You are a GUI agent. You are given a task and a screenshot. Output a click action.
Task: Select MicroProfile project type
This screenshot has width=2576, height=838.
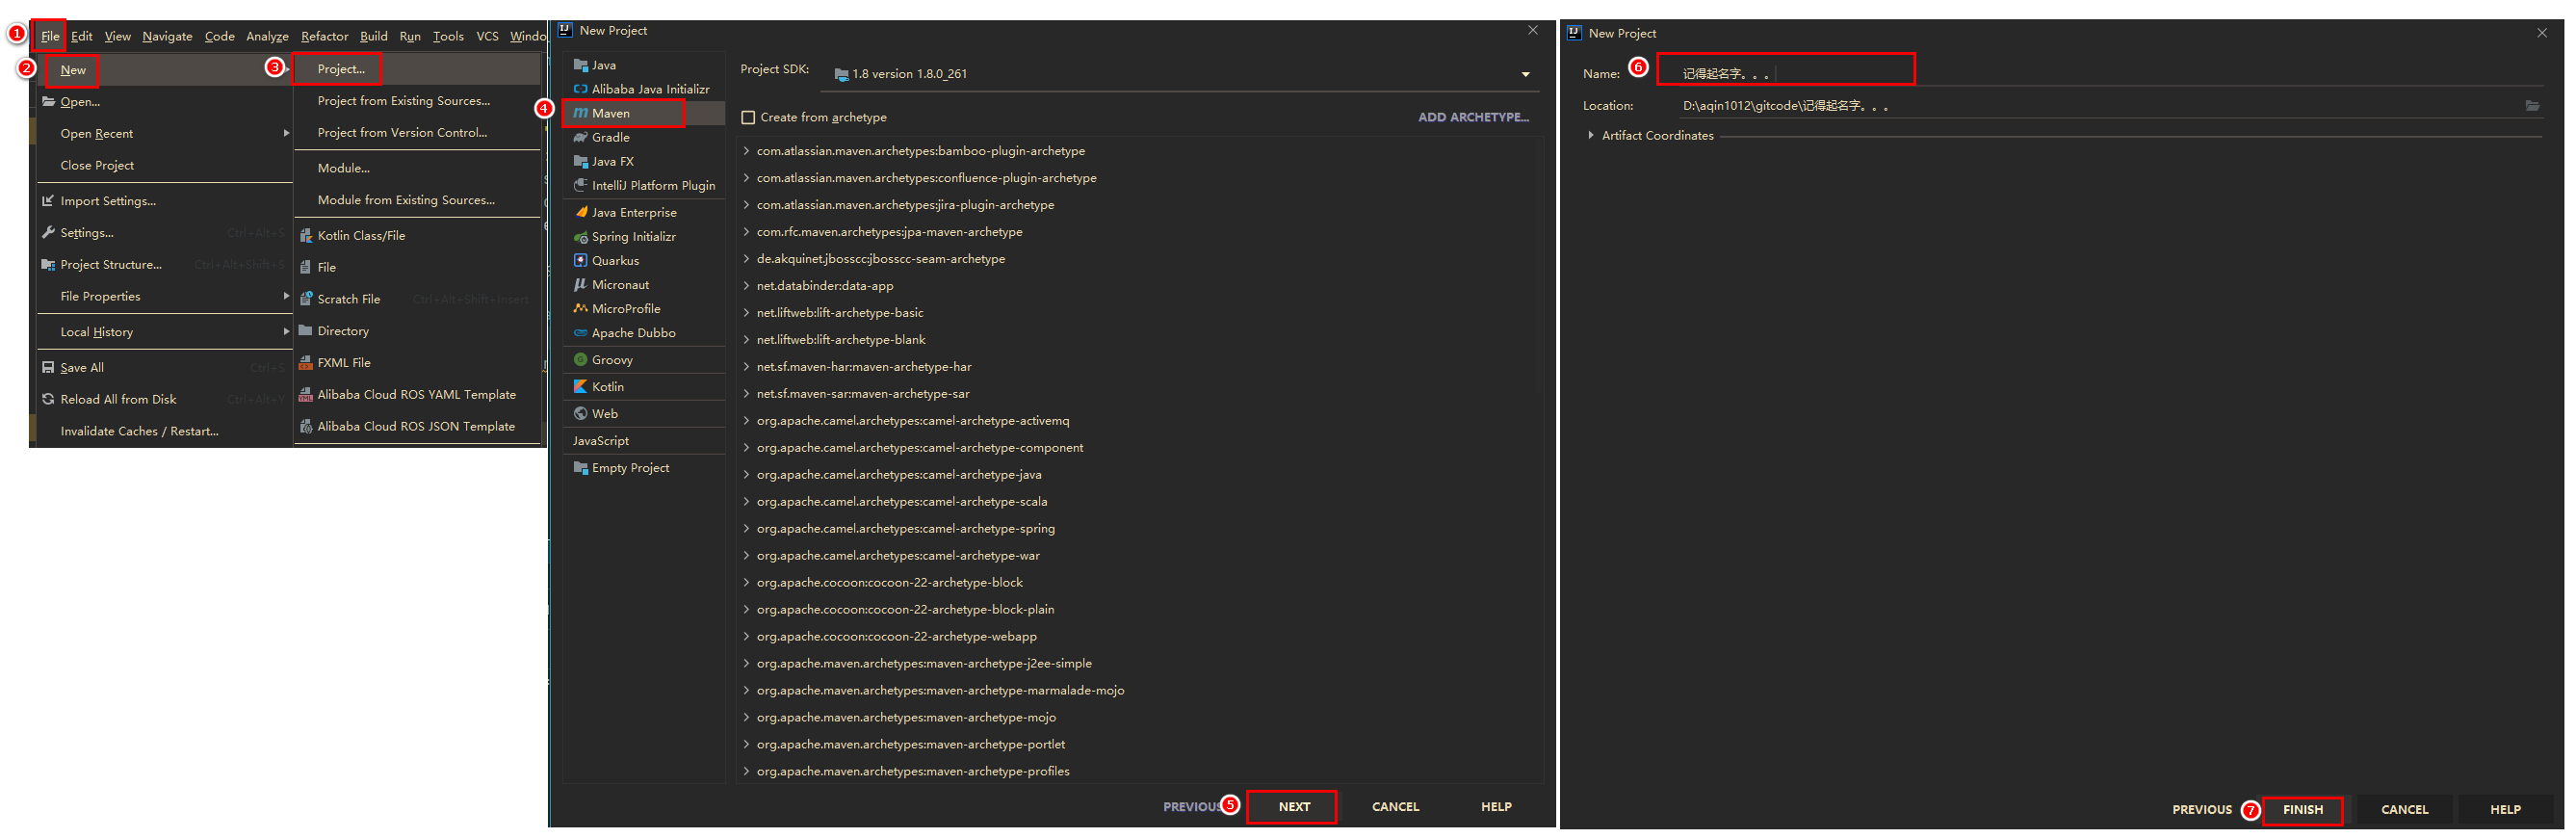click(x=643, y=308)
